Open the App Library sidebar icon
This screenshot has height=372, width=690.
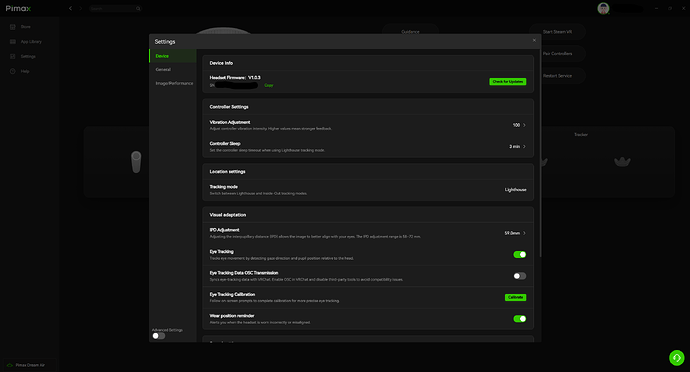point(12,42)
